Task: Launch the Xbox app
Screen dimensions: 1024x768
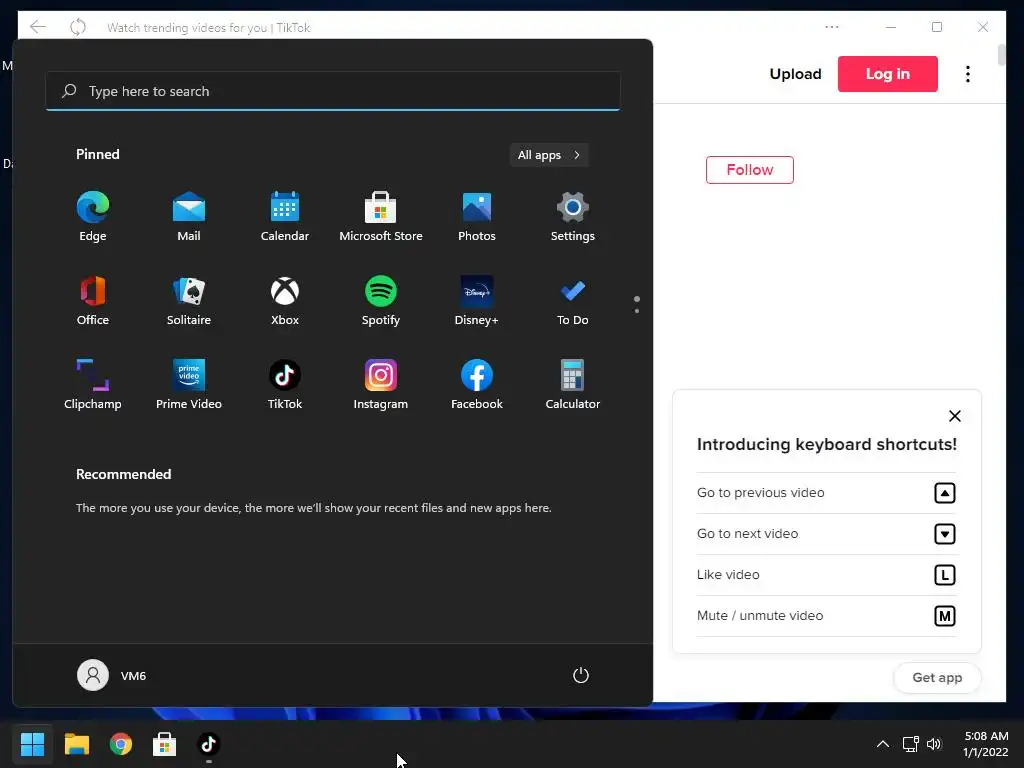Action: pyautogui.click(x=285, y=300)
